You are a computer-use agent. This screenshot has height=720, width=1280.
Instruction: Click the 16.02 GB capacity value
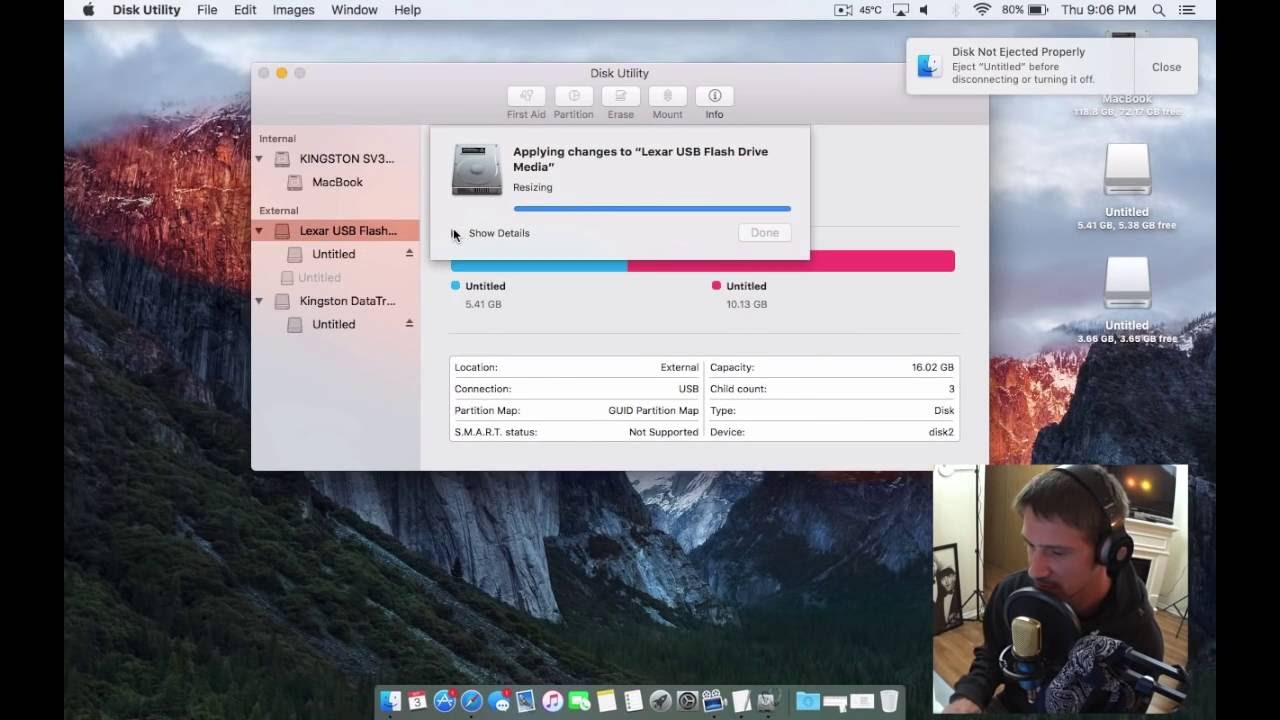[933, 368]
